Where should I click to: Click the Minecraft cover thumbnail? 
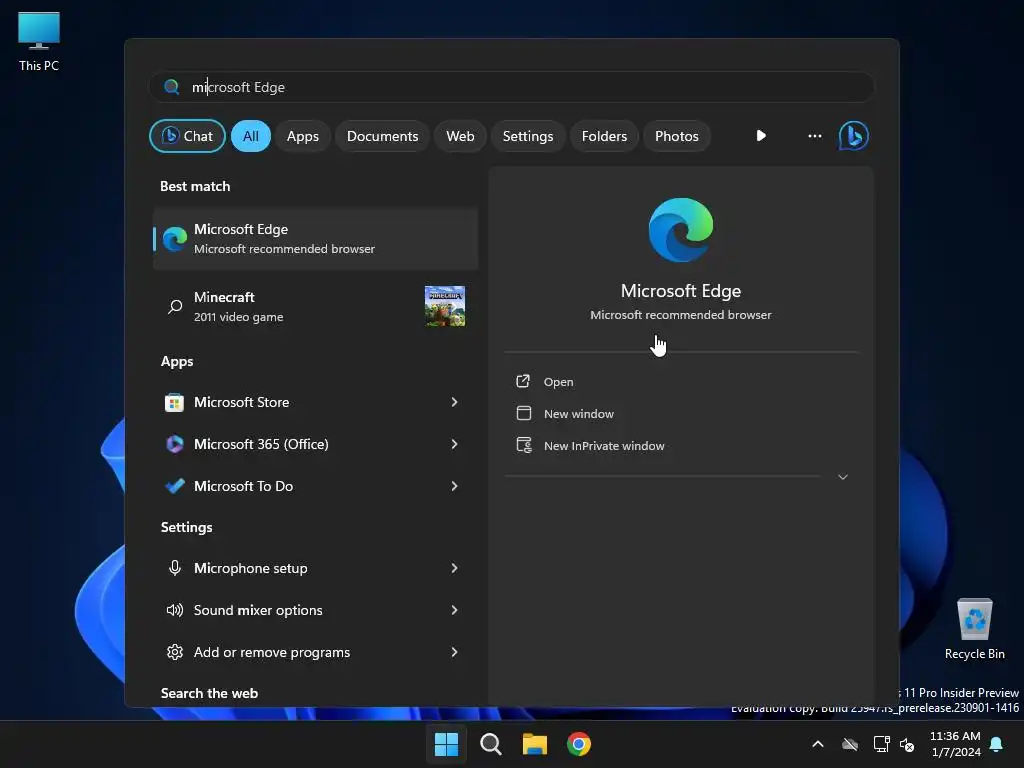(x=445, y=306)
